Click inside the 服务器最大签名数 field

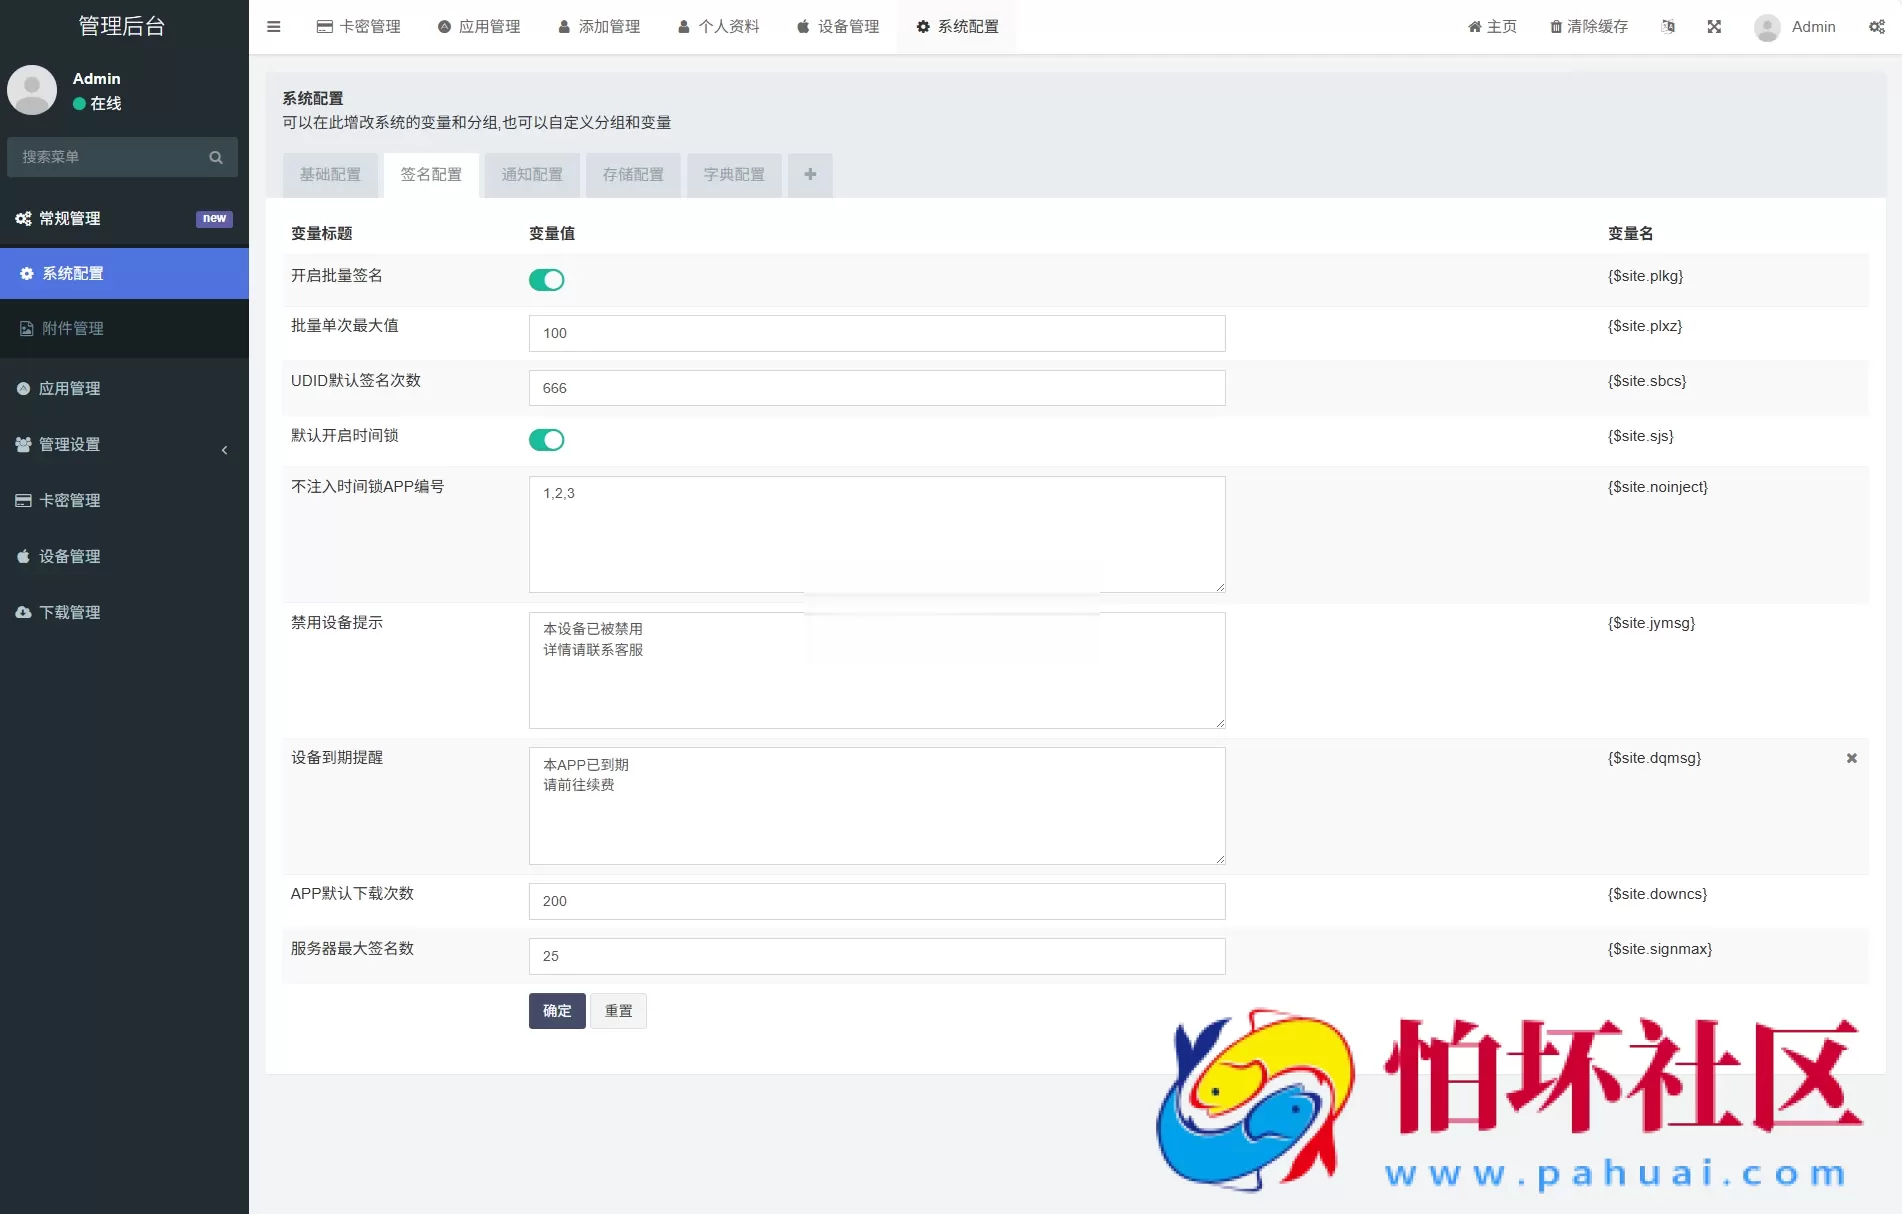[x=877, y=956]
